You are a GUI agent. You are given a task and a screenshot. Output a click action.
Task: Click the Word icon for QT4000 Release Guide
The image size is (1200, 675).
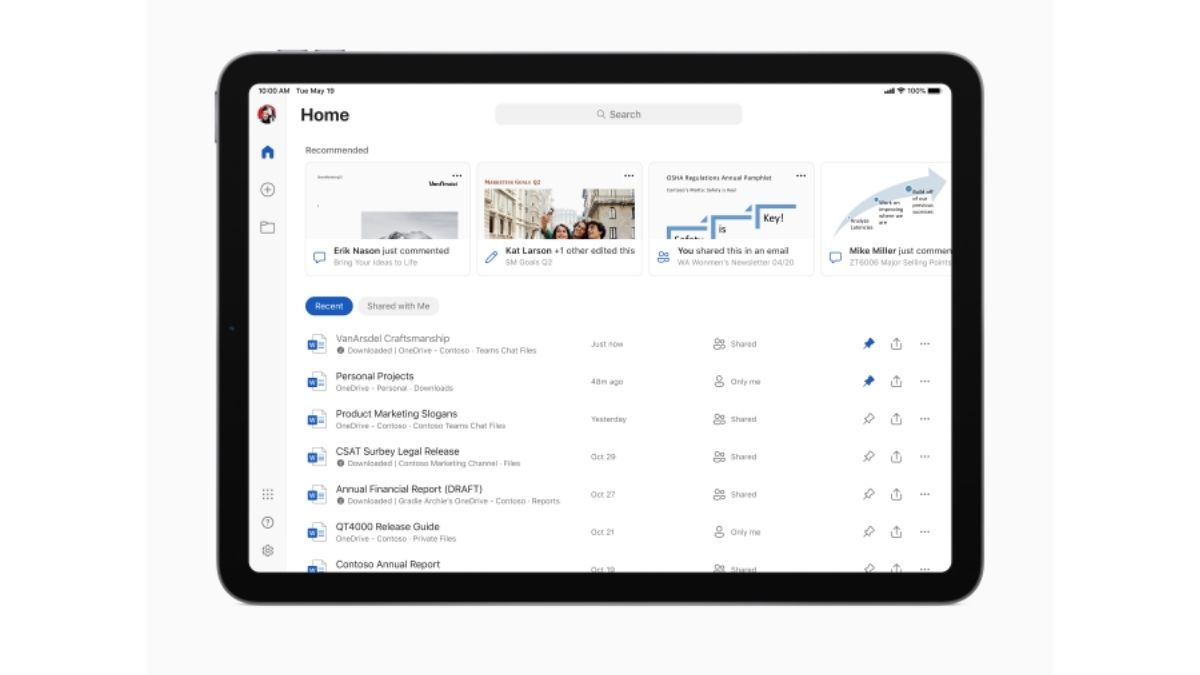point(317,532)
